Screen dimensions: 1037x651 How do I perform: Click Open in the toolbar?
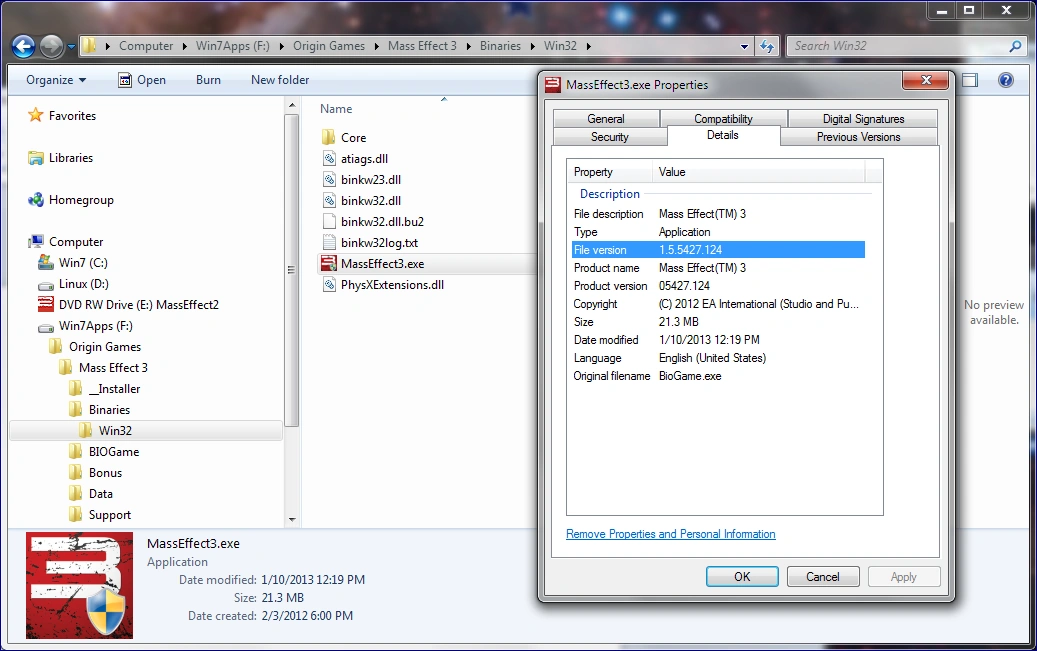(142, 80)
